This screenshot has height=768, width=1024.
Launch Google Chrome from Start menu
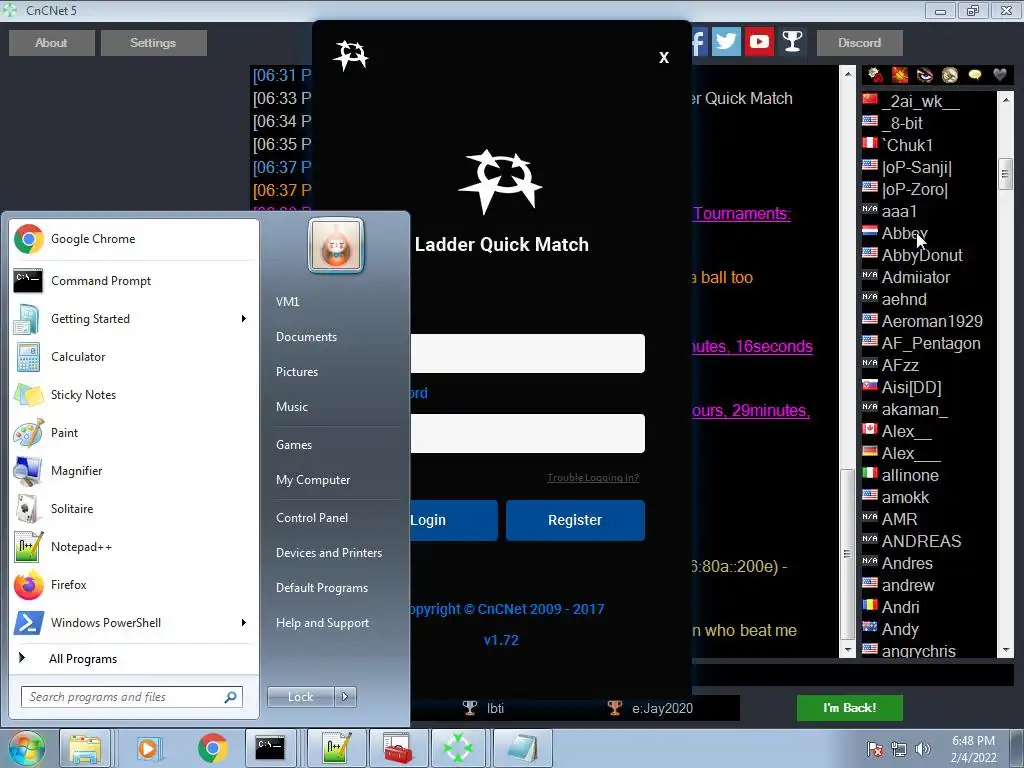(x=133, y=239)
